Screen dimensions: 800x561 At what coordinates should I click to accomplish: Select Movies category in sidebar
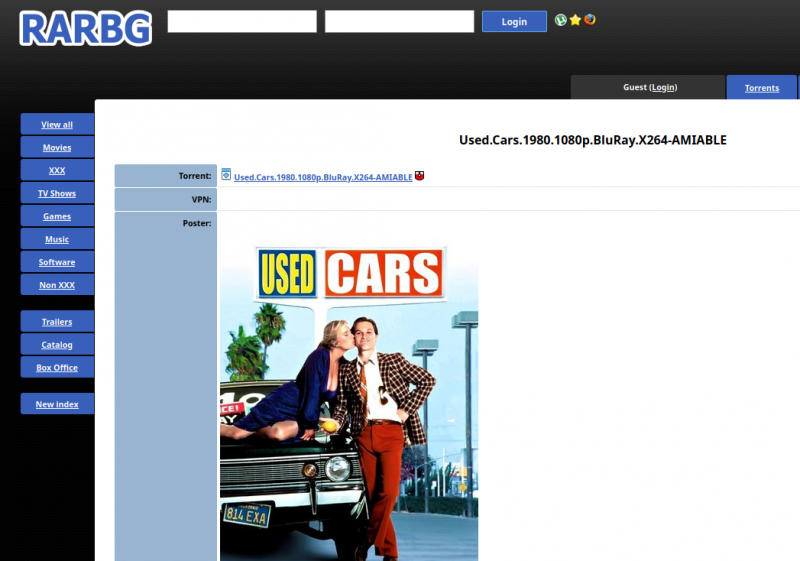tap(57, 147)
